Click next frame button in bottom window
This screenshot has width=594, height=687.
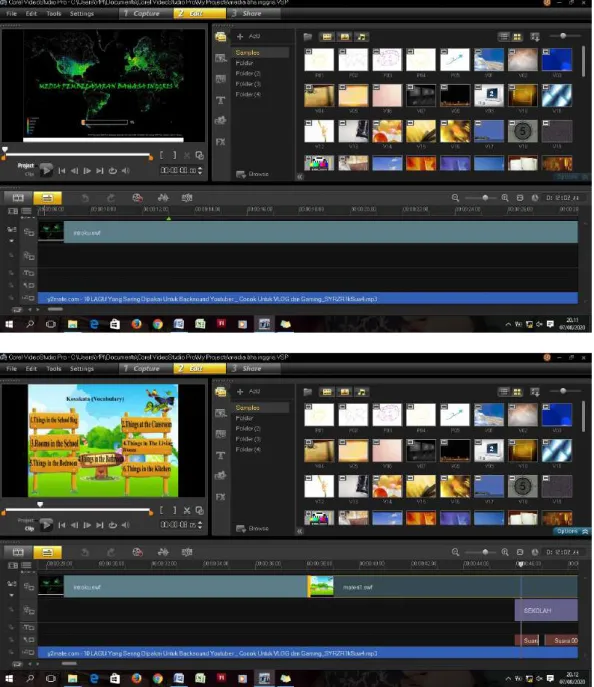87,525
